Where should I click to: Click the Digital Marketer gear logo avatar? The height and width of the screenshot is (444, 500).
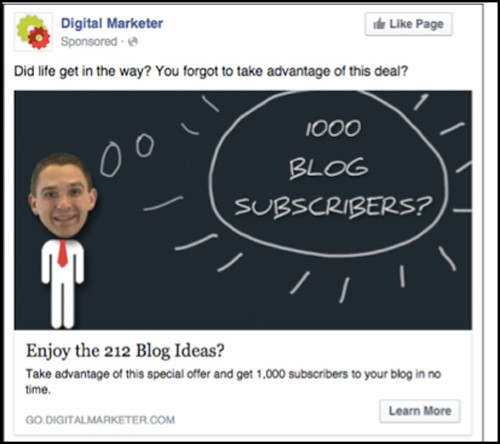(x=33, y=32)
